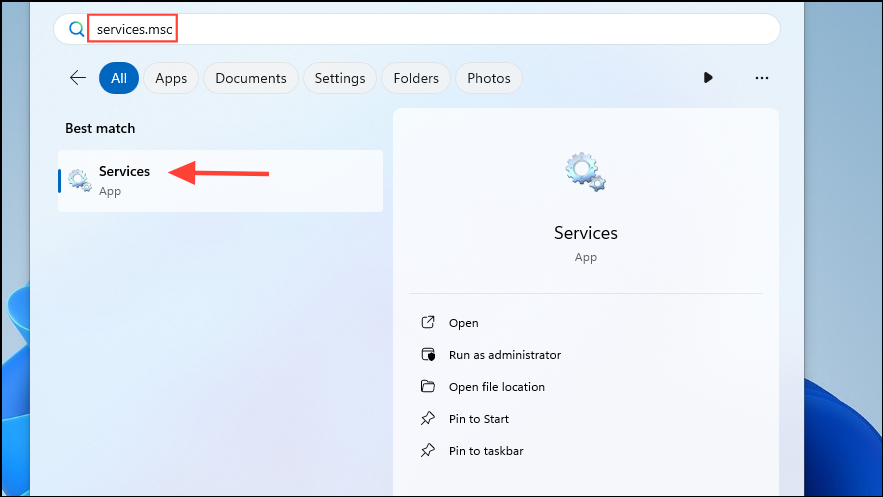Open the three-dots options menu

[761, 78]
